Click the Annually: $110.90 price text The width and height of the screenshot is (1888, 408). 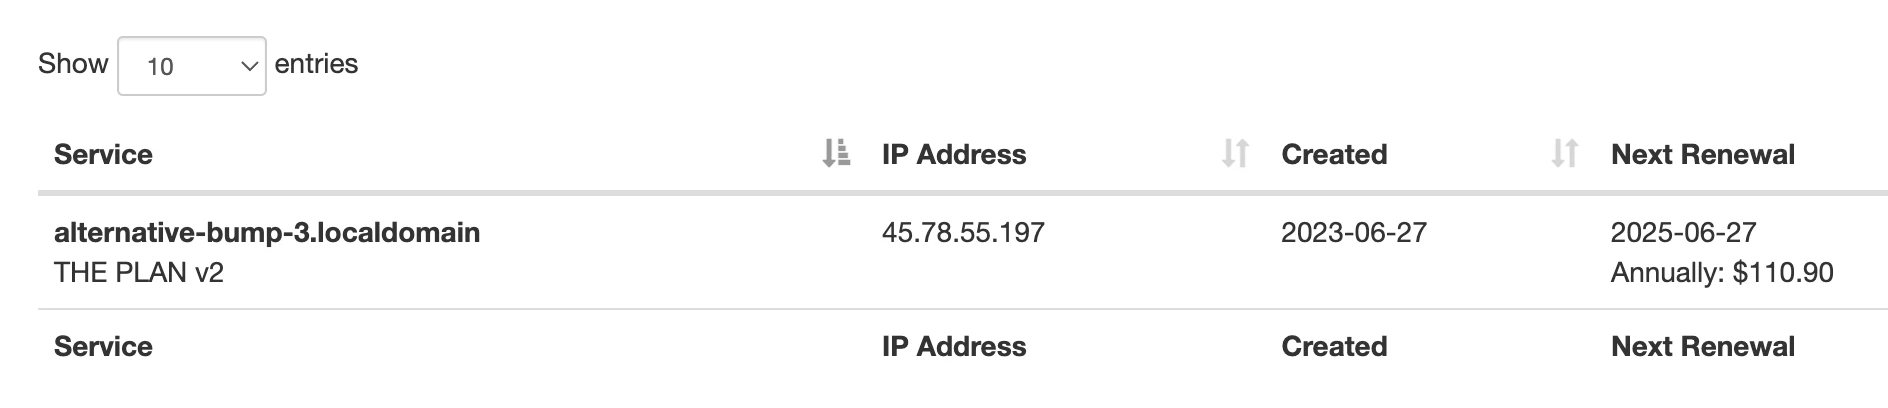click(x=1721, y=272)
